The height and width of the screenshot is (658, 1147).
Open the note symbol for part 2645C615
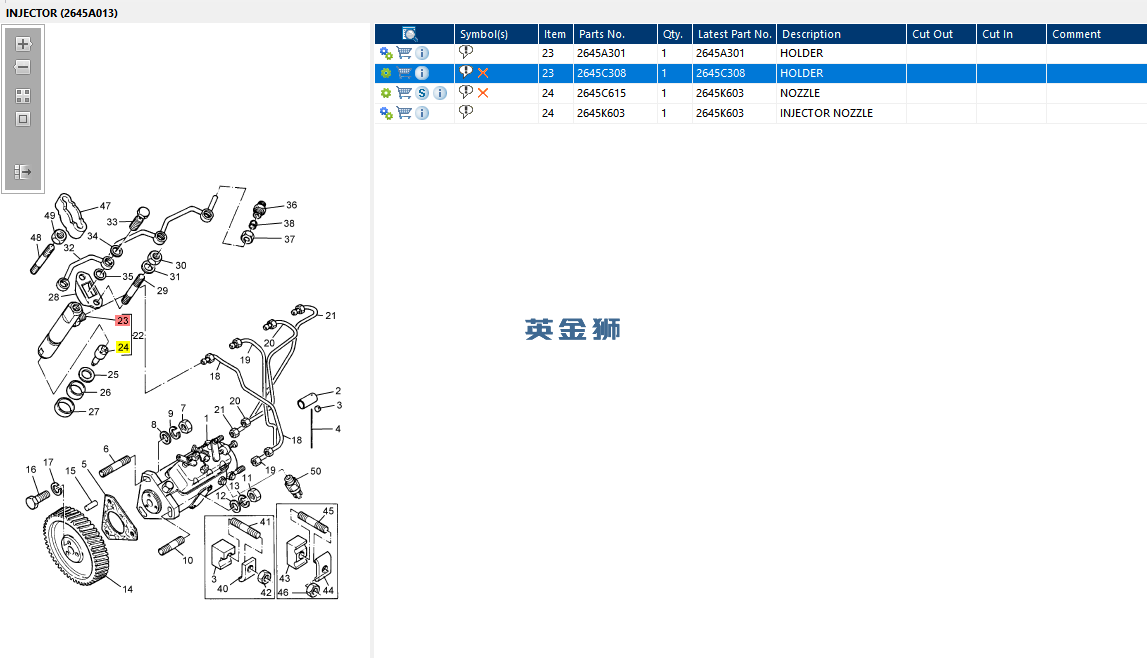click(466, 91)
